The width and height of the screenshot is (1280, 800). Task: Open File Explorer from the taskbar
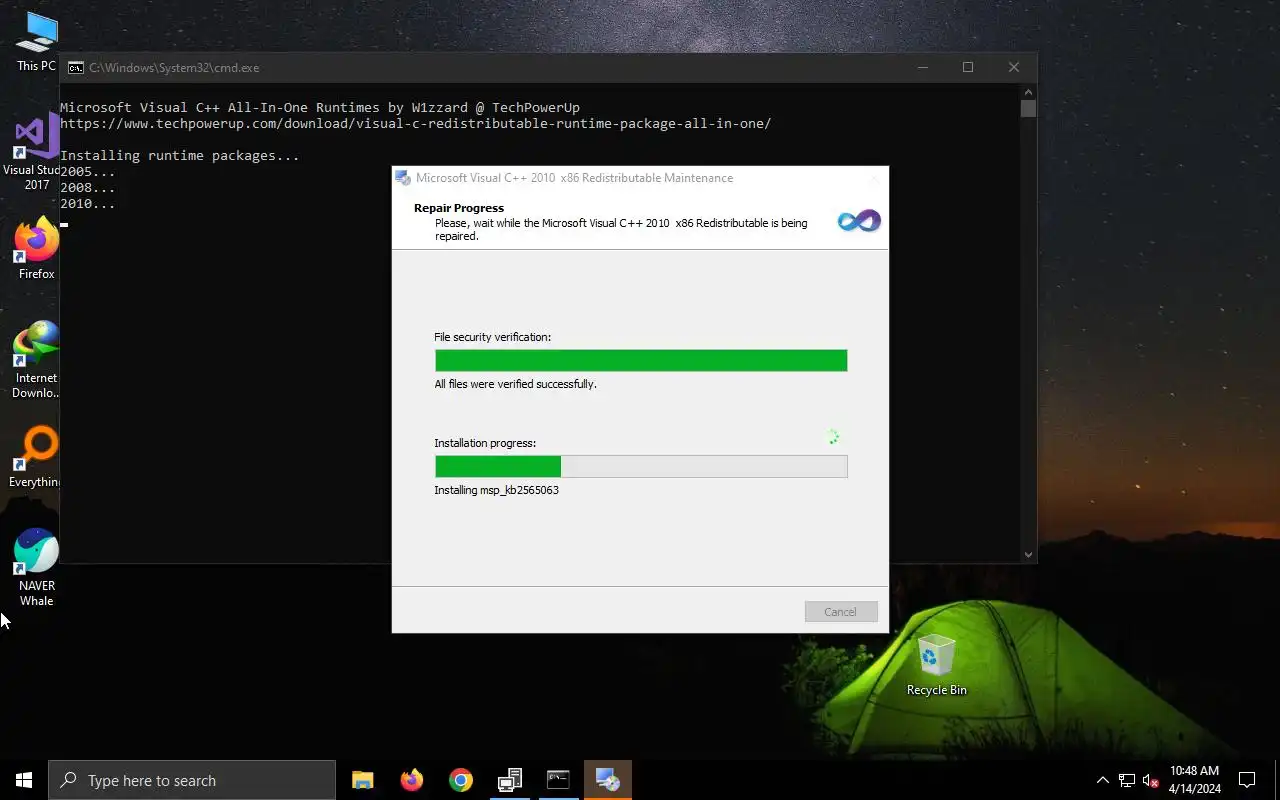tap(362, 780)
